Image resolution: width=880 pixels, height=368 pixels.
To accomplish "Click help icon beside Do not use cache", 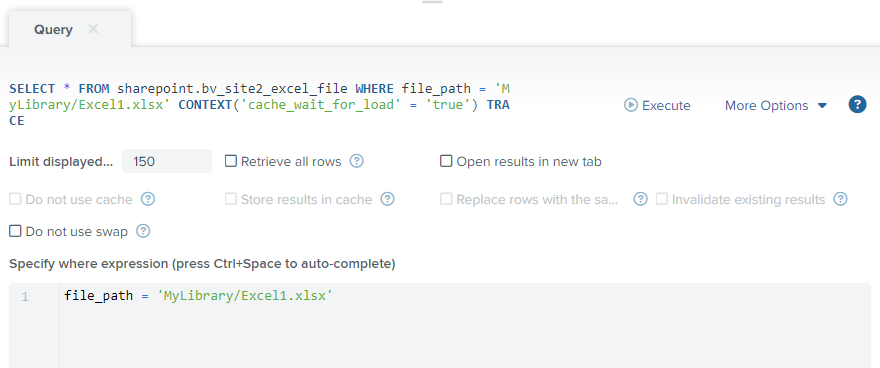I will [x=148, y=199].
